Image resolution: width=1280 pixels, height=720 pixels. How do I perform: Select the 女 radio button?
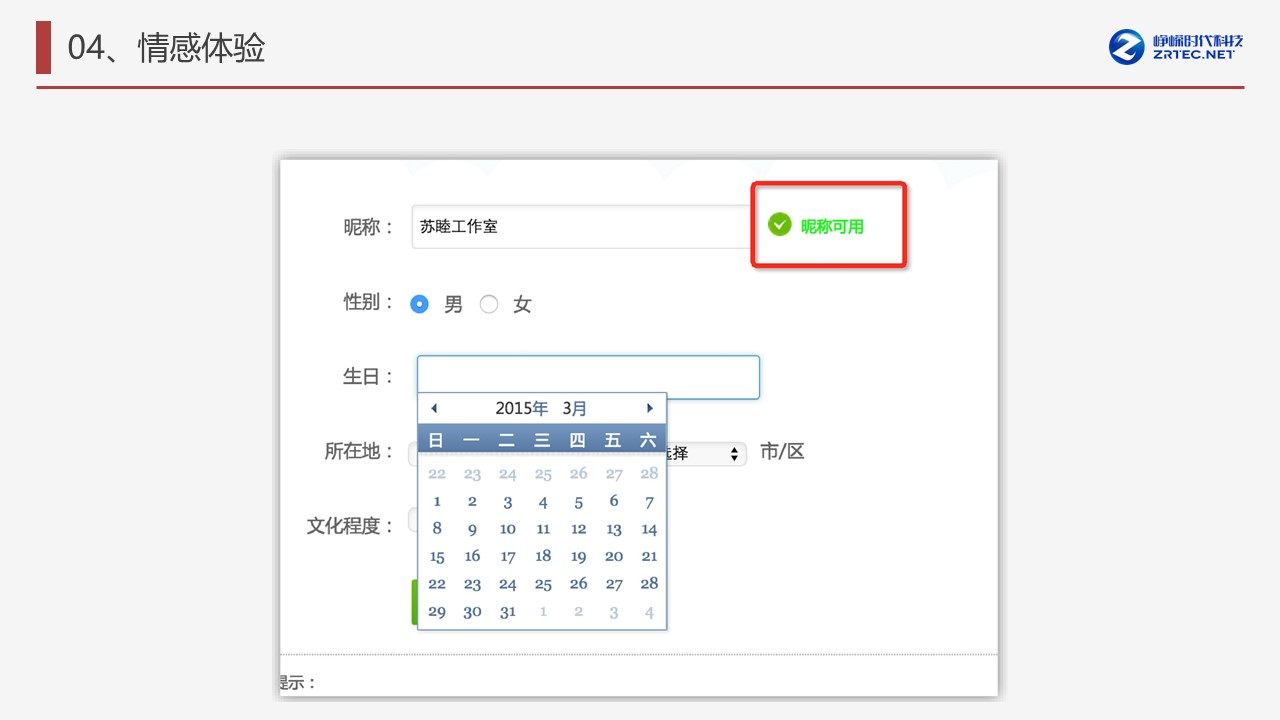tap(489, 304)
